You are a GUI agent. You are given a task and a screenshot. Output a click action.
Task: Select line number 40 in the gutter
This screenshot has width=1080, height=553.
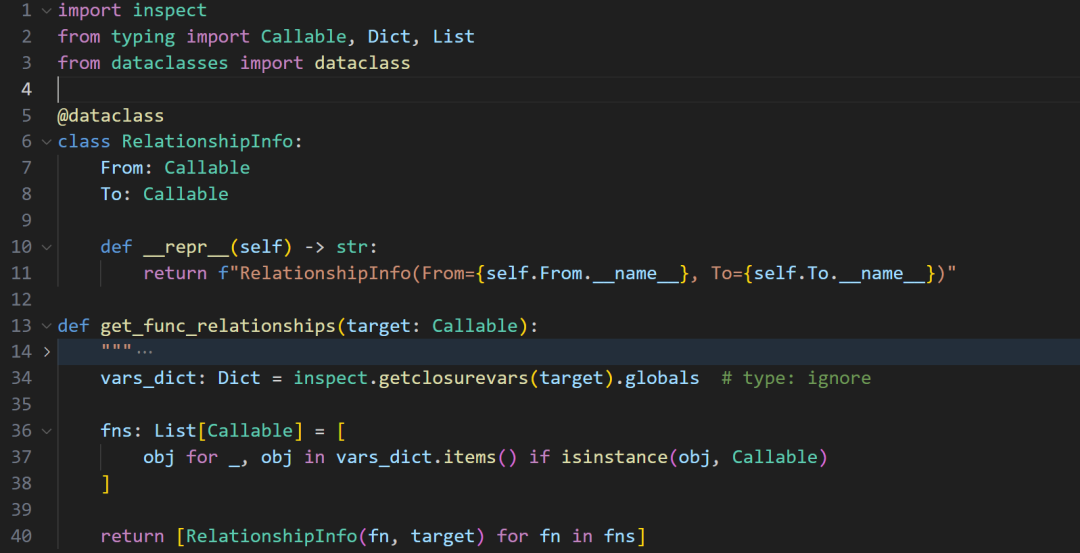(21, 536)
